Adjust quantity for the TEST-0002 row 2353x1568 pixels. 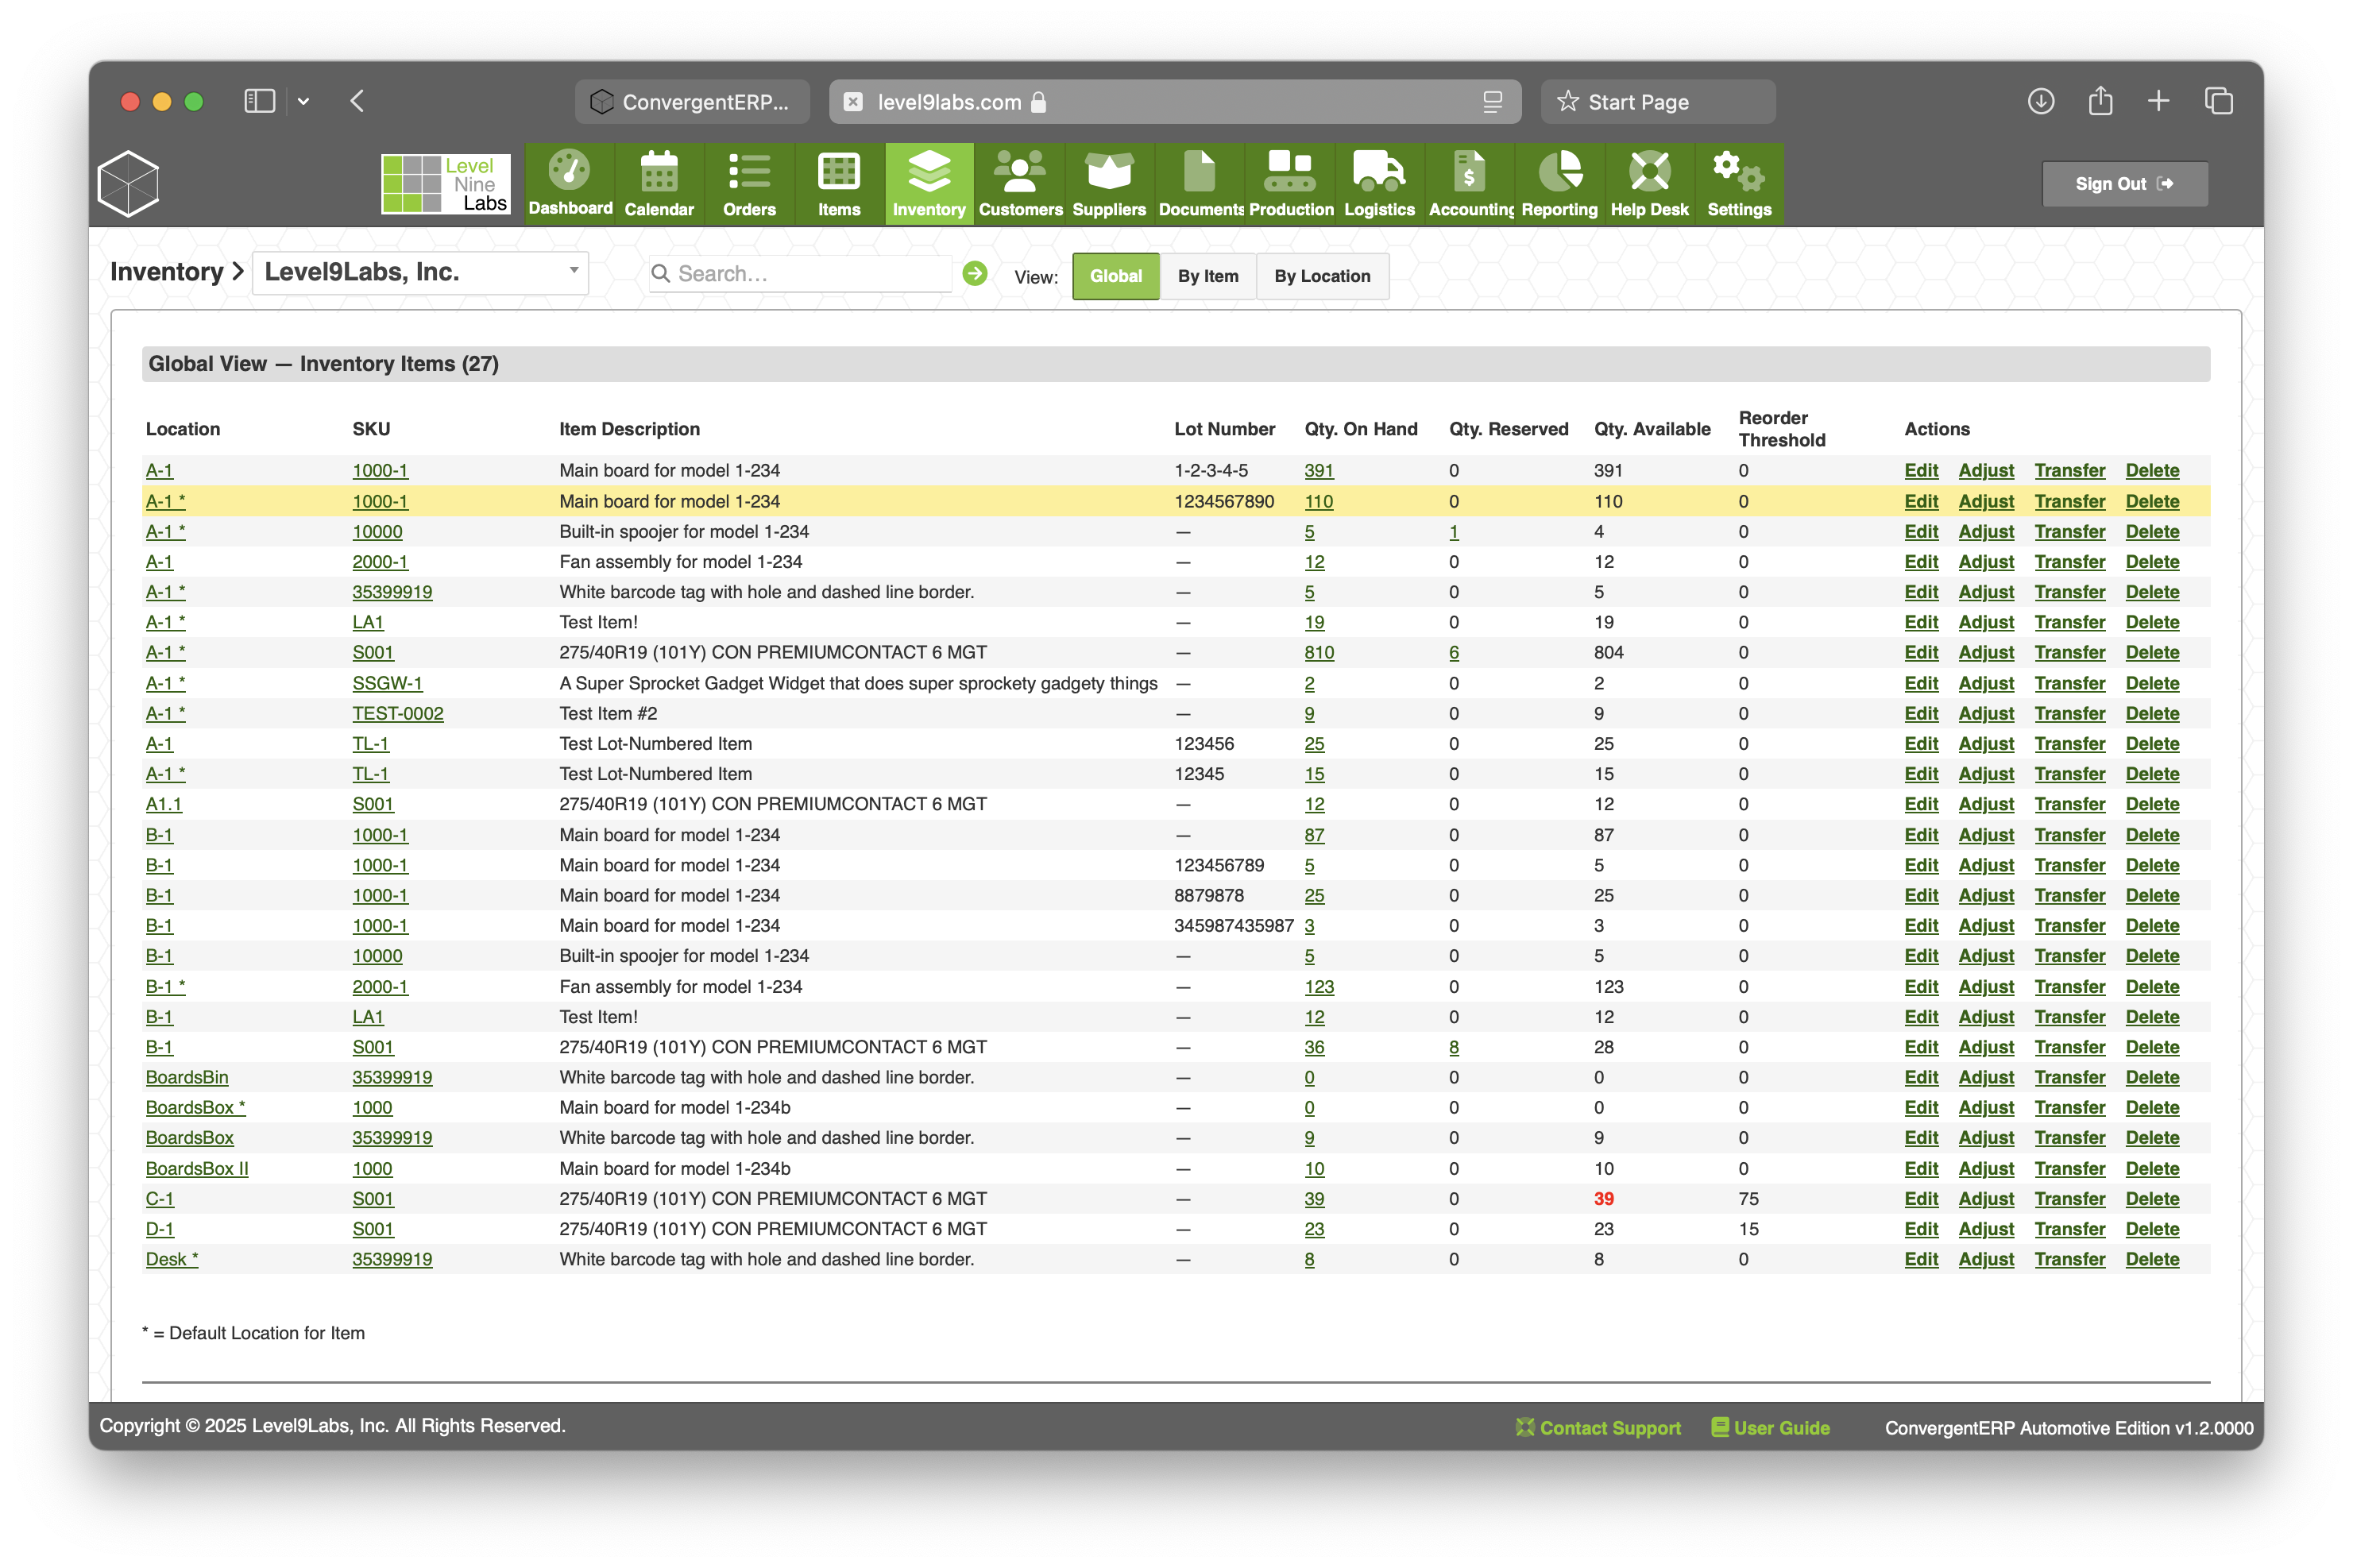pos(1985,713)
